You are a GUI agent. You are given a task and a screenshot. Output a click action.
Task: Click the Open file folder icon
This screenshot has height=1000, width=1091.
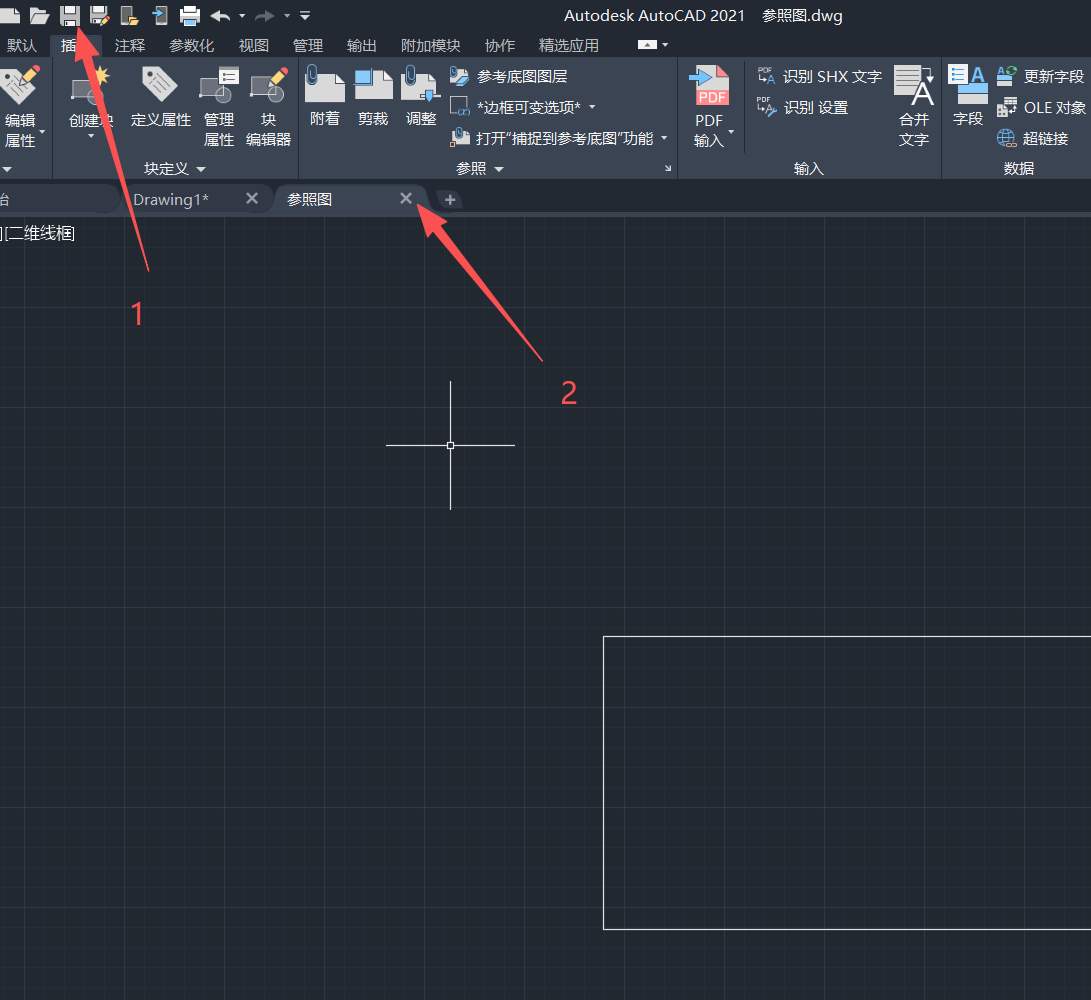[x=40, y=15]
